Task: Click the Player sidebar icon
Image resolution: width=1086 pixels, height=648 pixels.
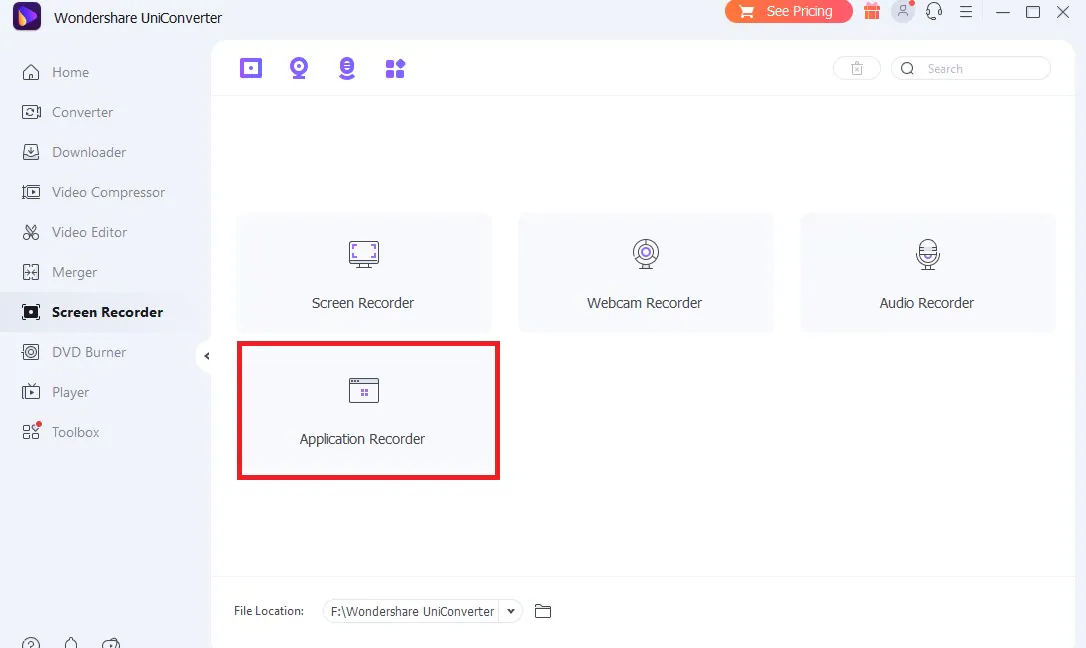Action: (x=31, y=392)
